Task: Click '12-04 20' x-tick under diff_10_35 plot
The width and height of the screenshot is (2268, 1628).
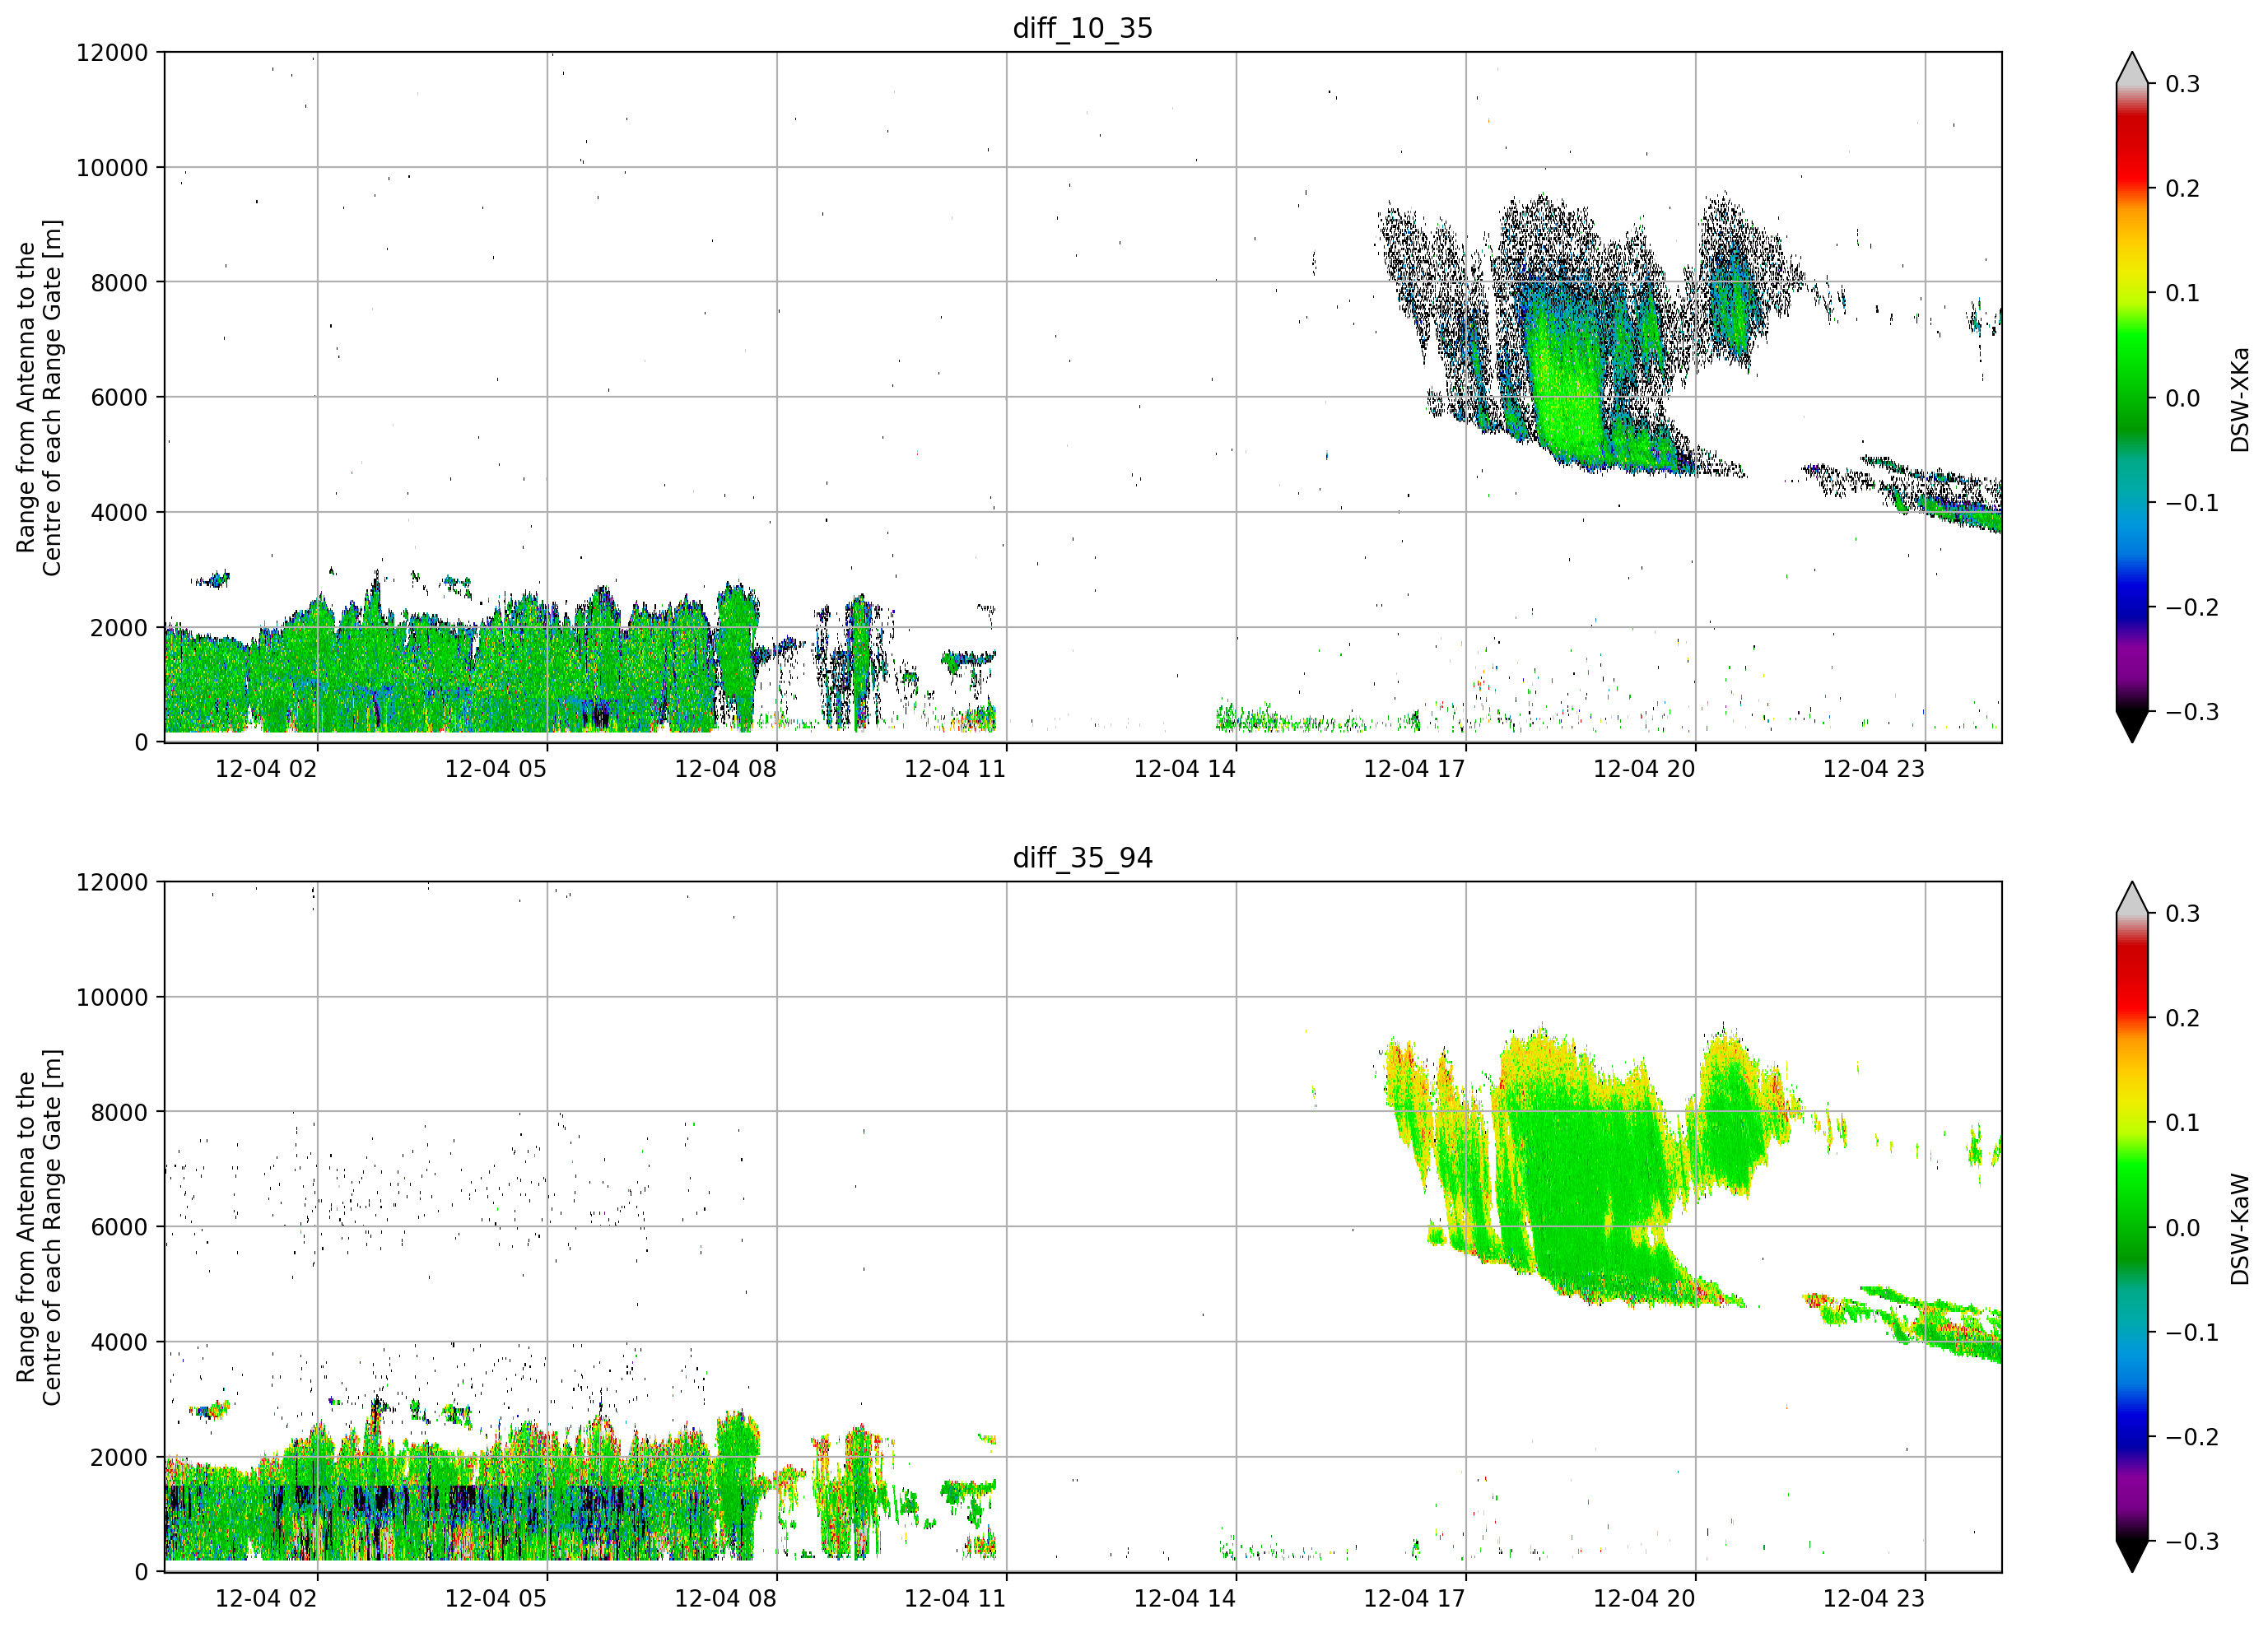Action: point(1644,769)
